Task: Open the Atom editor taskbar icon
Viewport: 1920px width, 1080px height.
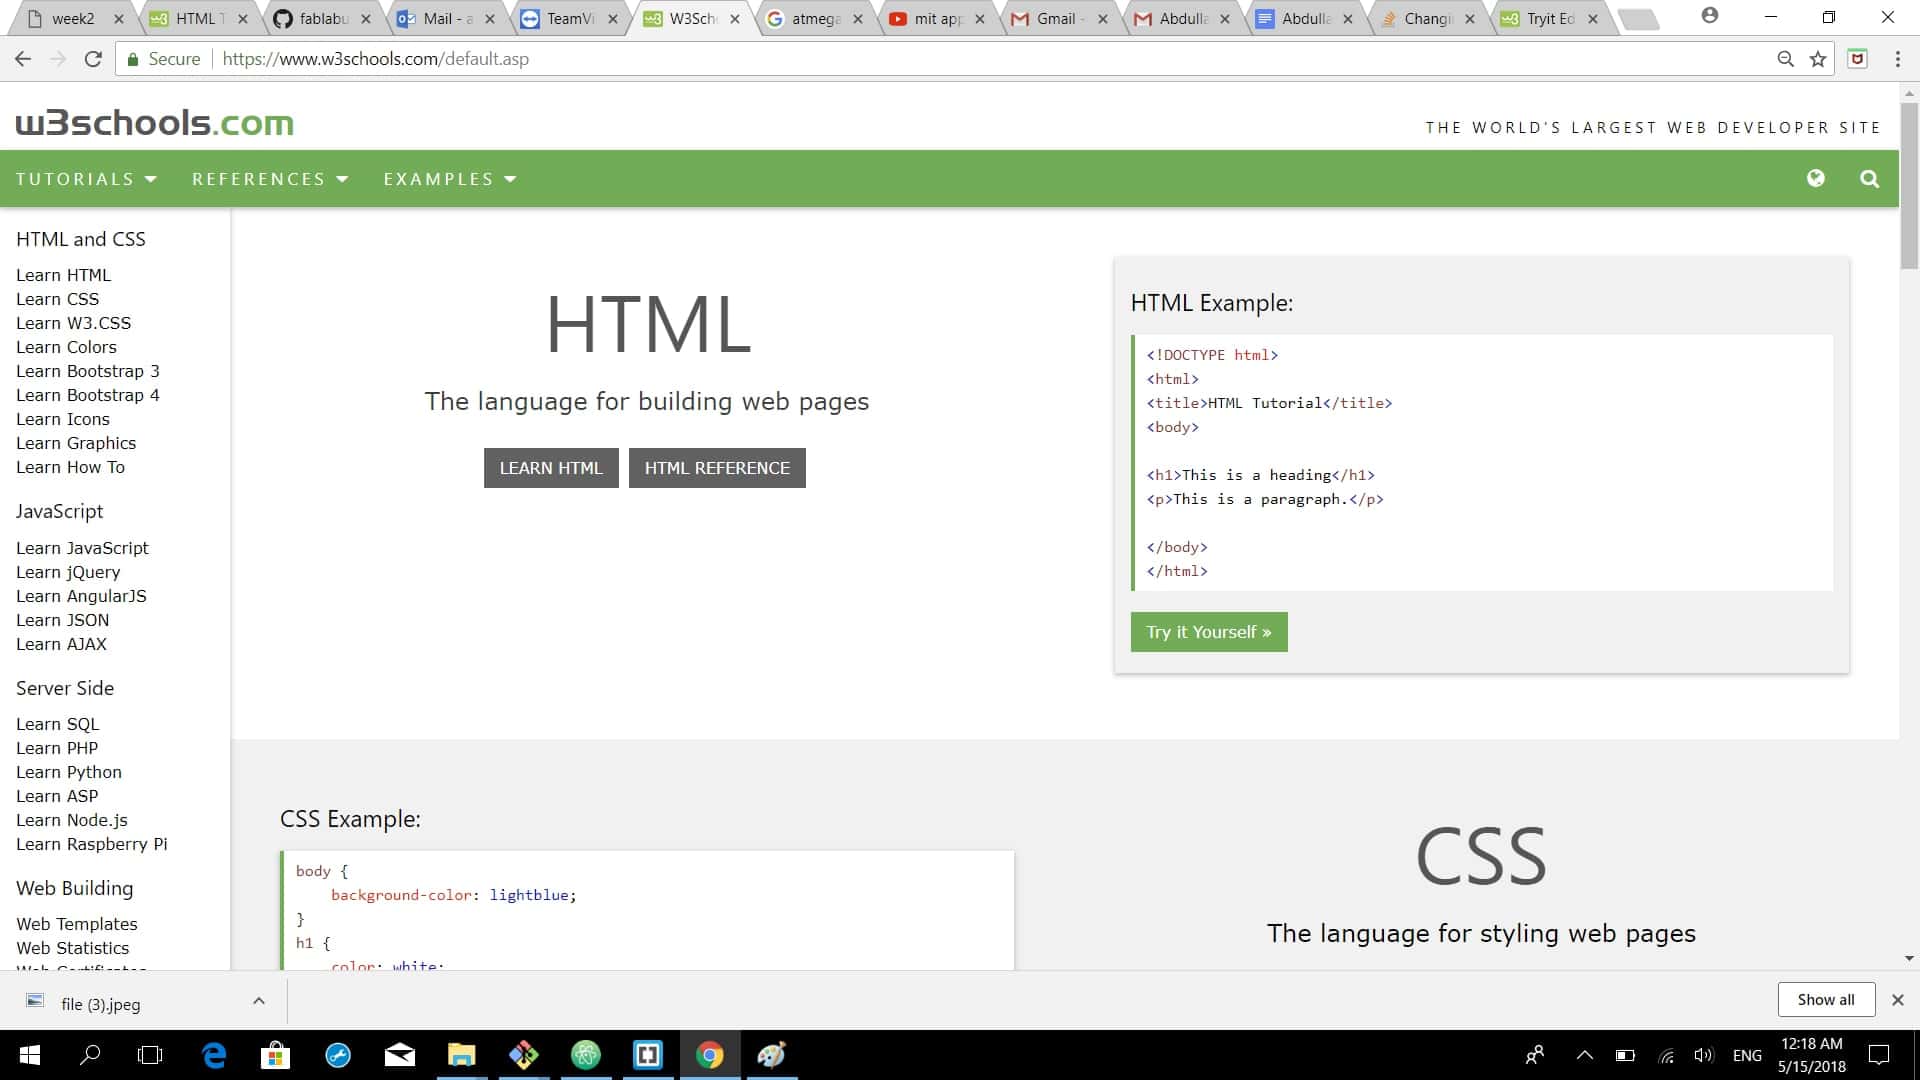Action: pyautogui.click(x=585, y=1055)
